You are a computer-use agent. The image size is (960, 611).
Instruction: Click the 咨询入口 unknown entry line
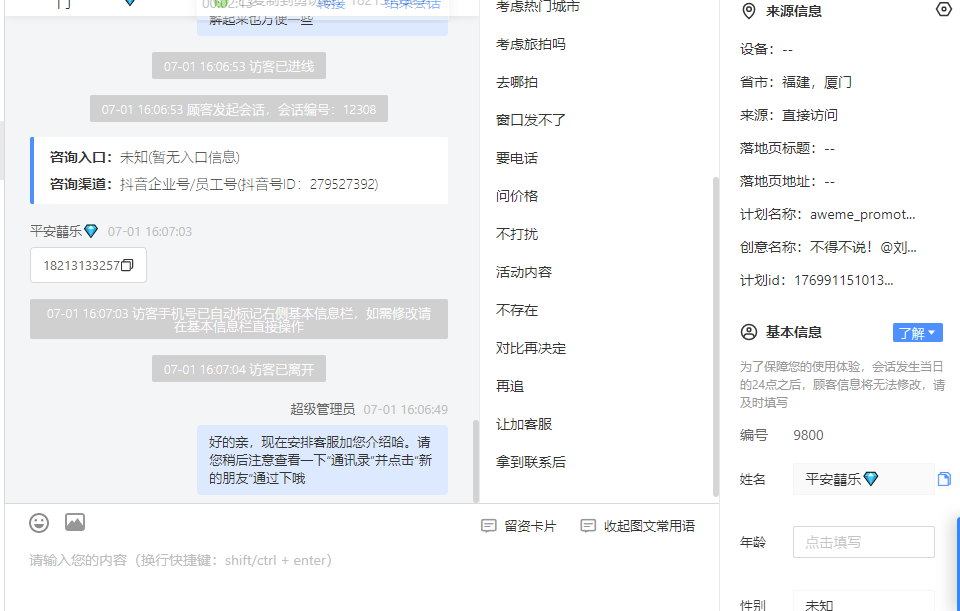(144, 157)
